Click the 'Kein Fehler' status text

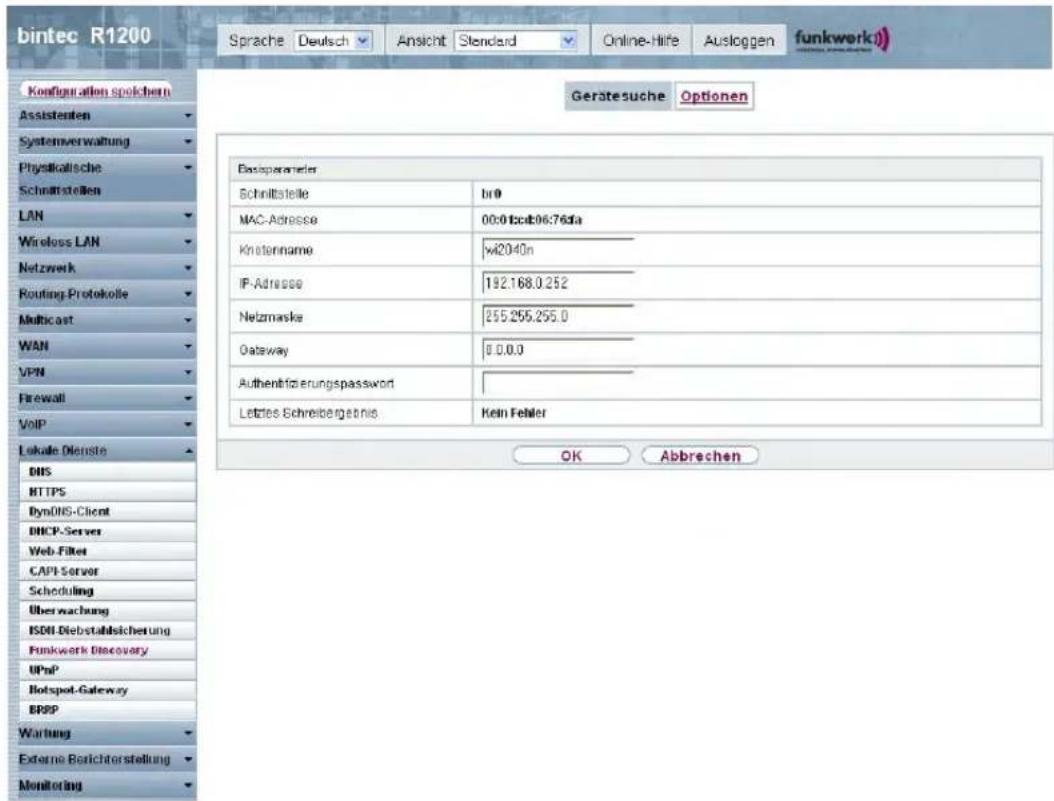[514, 413]
